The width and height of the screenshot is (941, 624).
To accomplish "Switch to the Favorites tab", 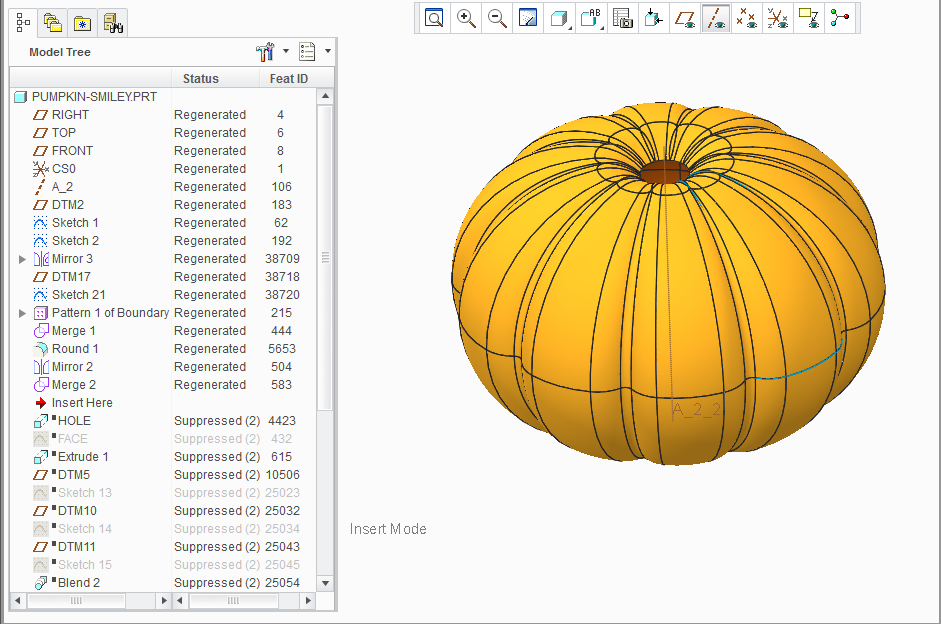I will (x=82, y=23).
